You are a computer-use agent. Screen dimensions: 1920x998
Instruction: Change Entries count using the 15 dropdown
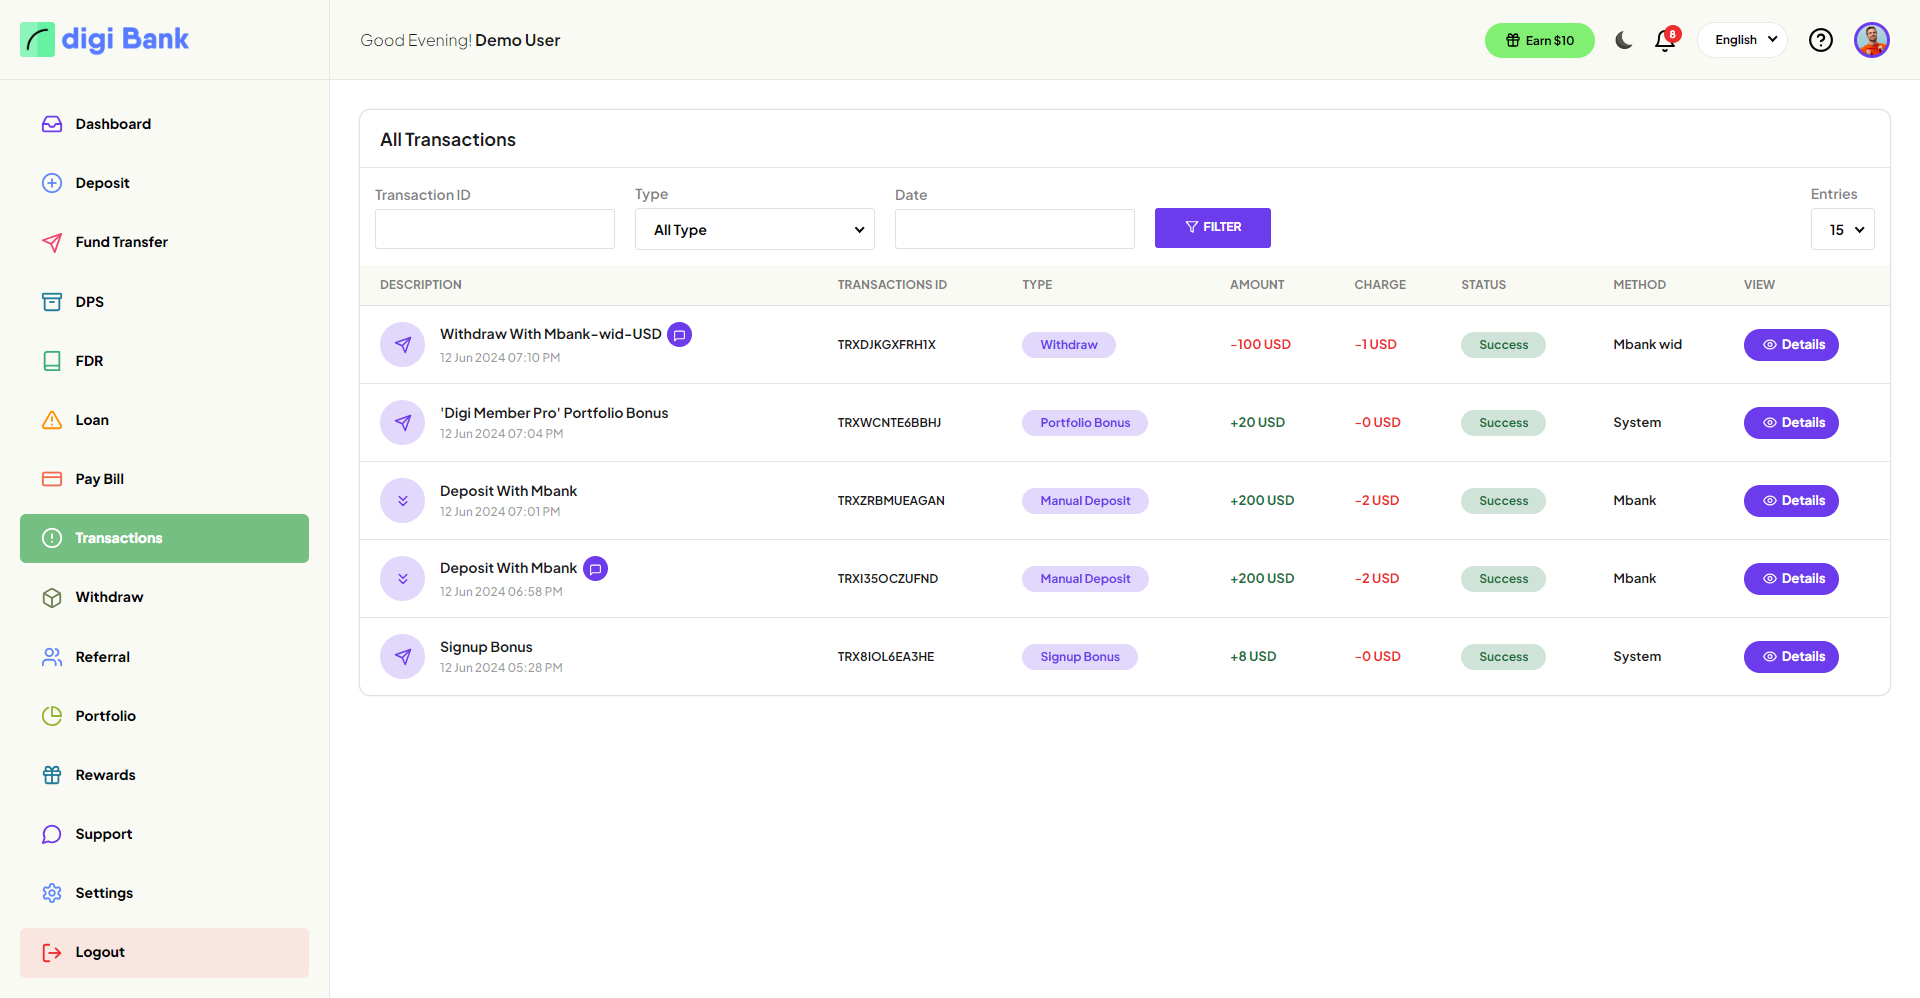[x=1843, y=229]
